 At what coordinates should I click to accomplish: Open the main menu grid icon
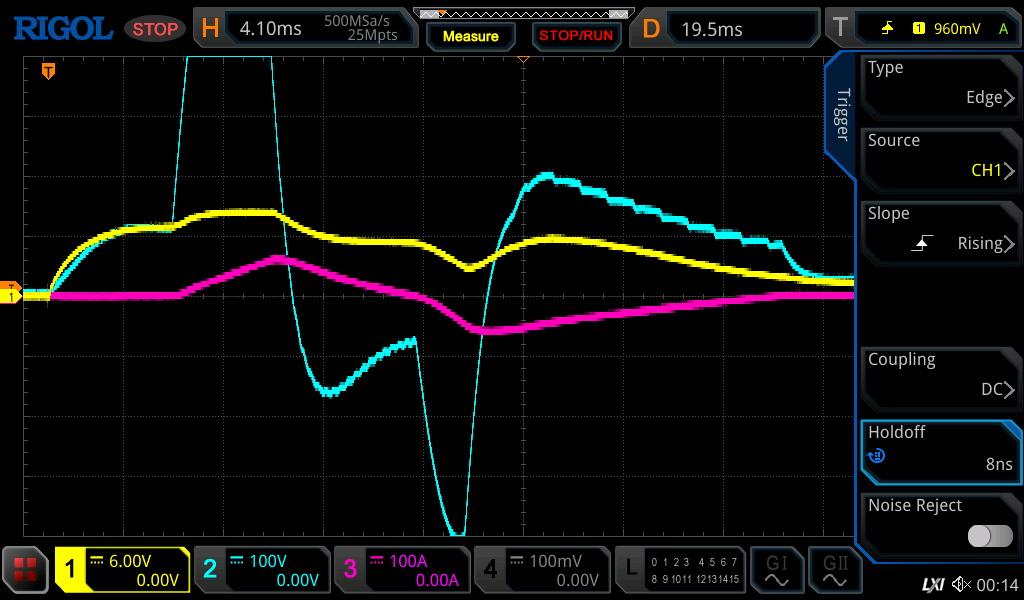coord(26,570)
